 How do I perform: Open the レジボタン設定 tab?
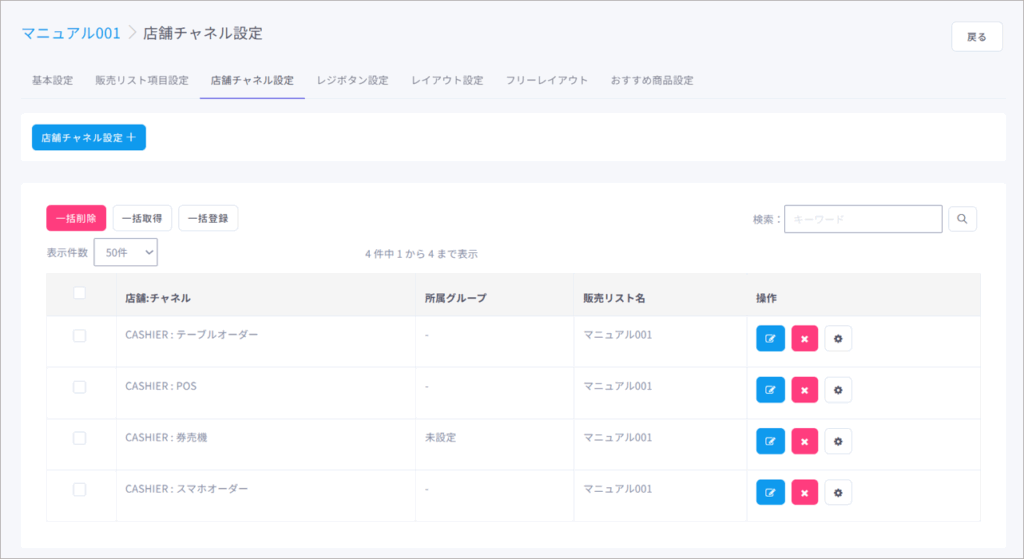pyautogui.click(x=352, y=80)
